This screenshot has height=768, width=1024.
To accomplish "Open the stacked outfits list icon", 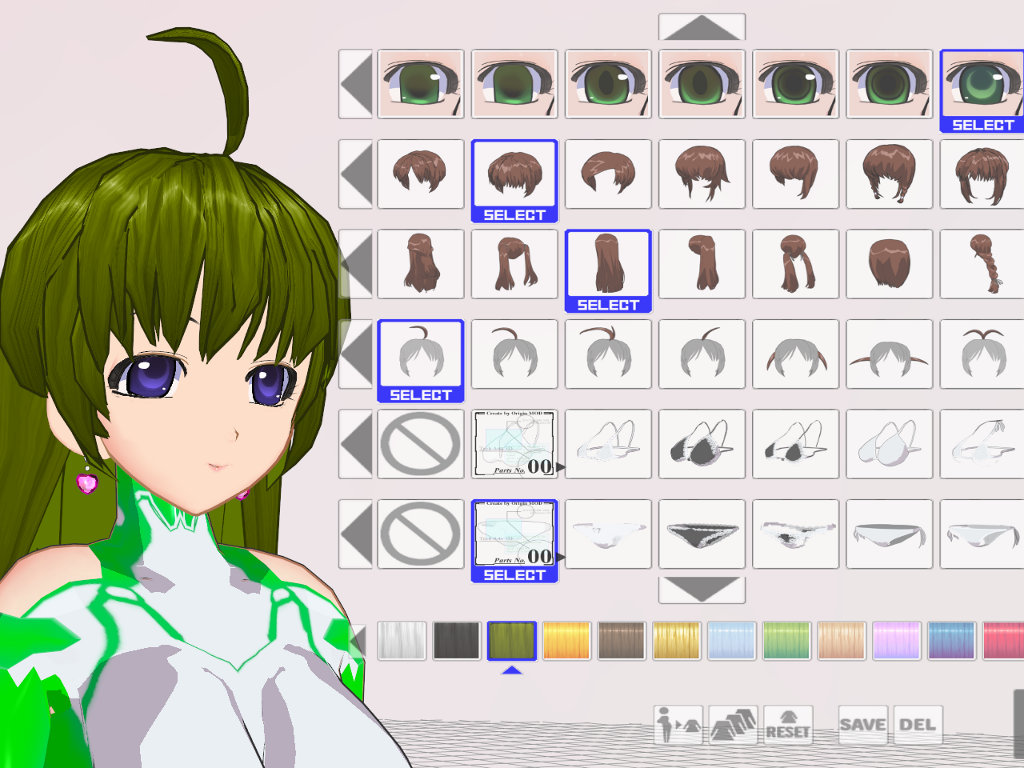I will coord(733,725).
